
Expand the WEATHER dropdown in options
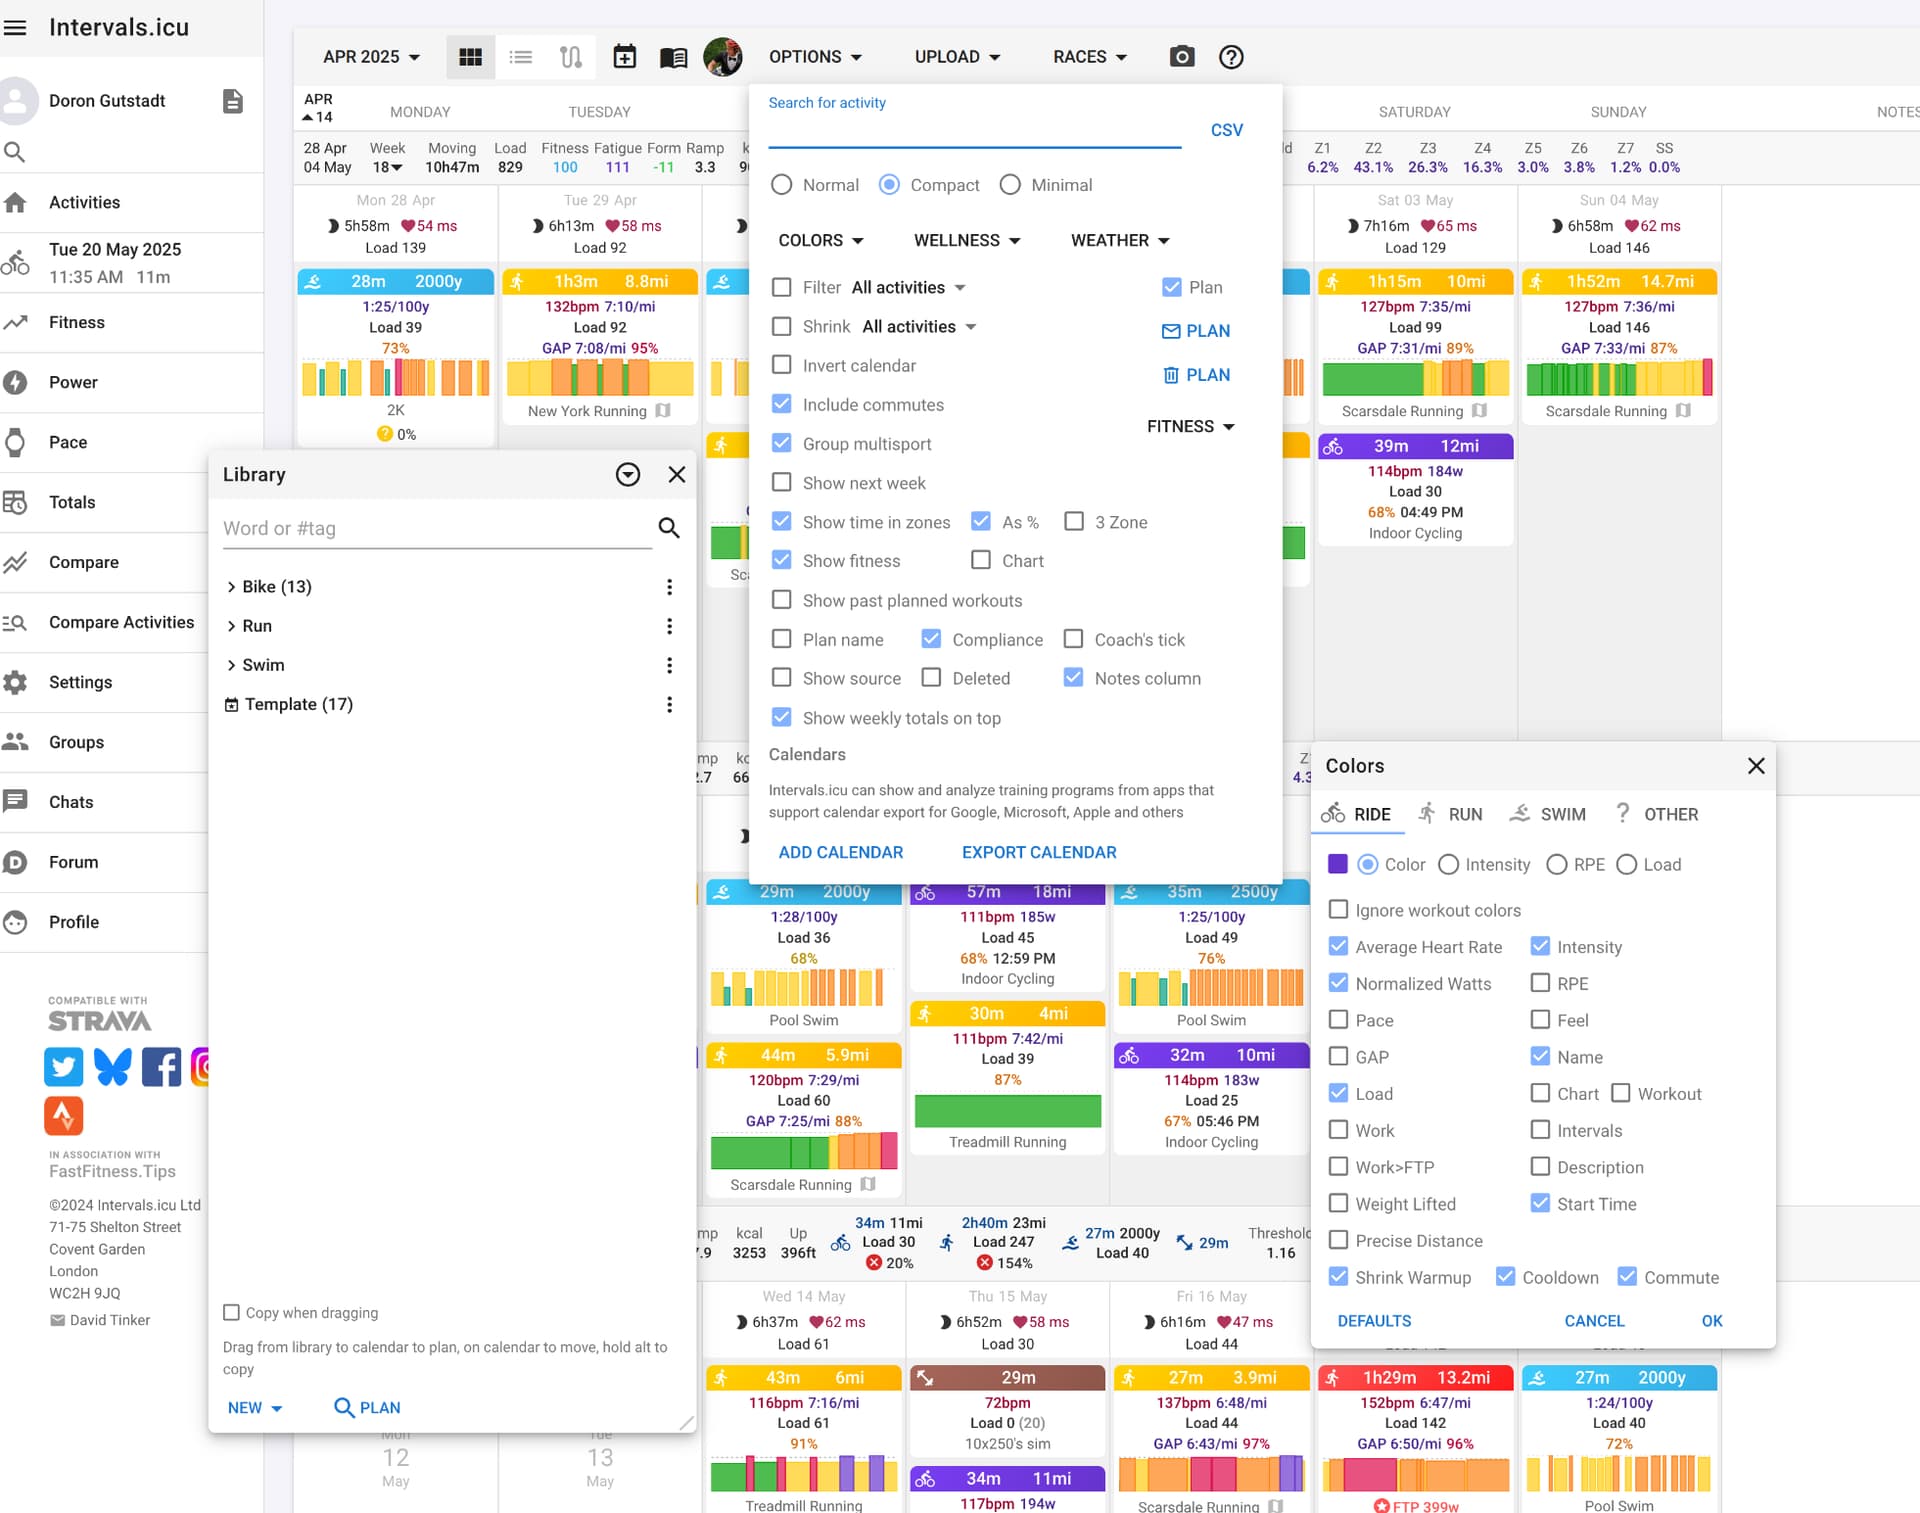(x=1120, y=241)
